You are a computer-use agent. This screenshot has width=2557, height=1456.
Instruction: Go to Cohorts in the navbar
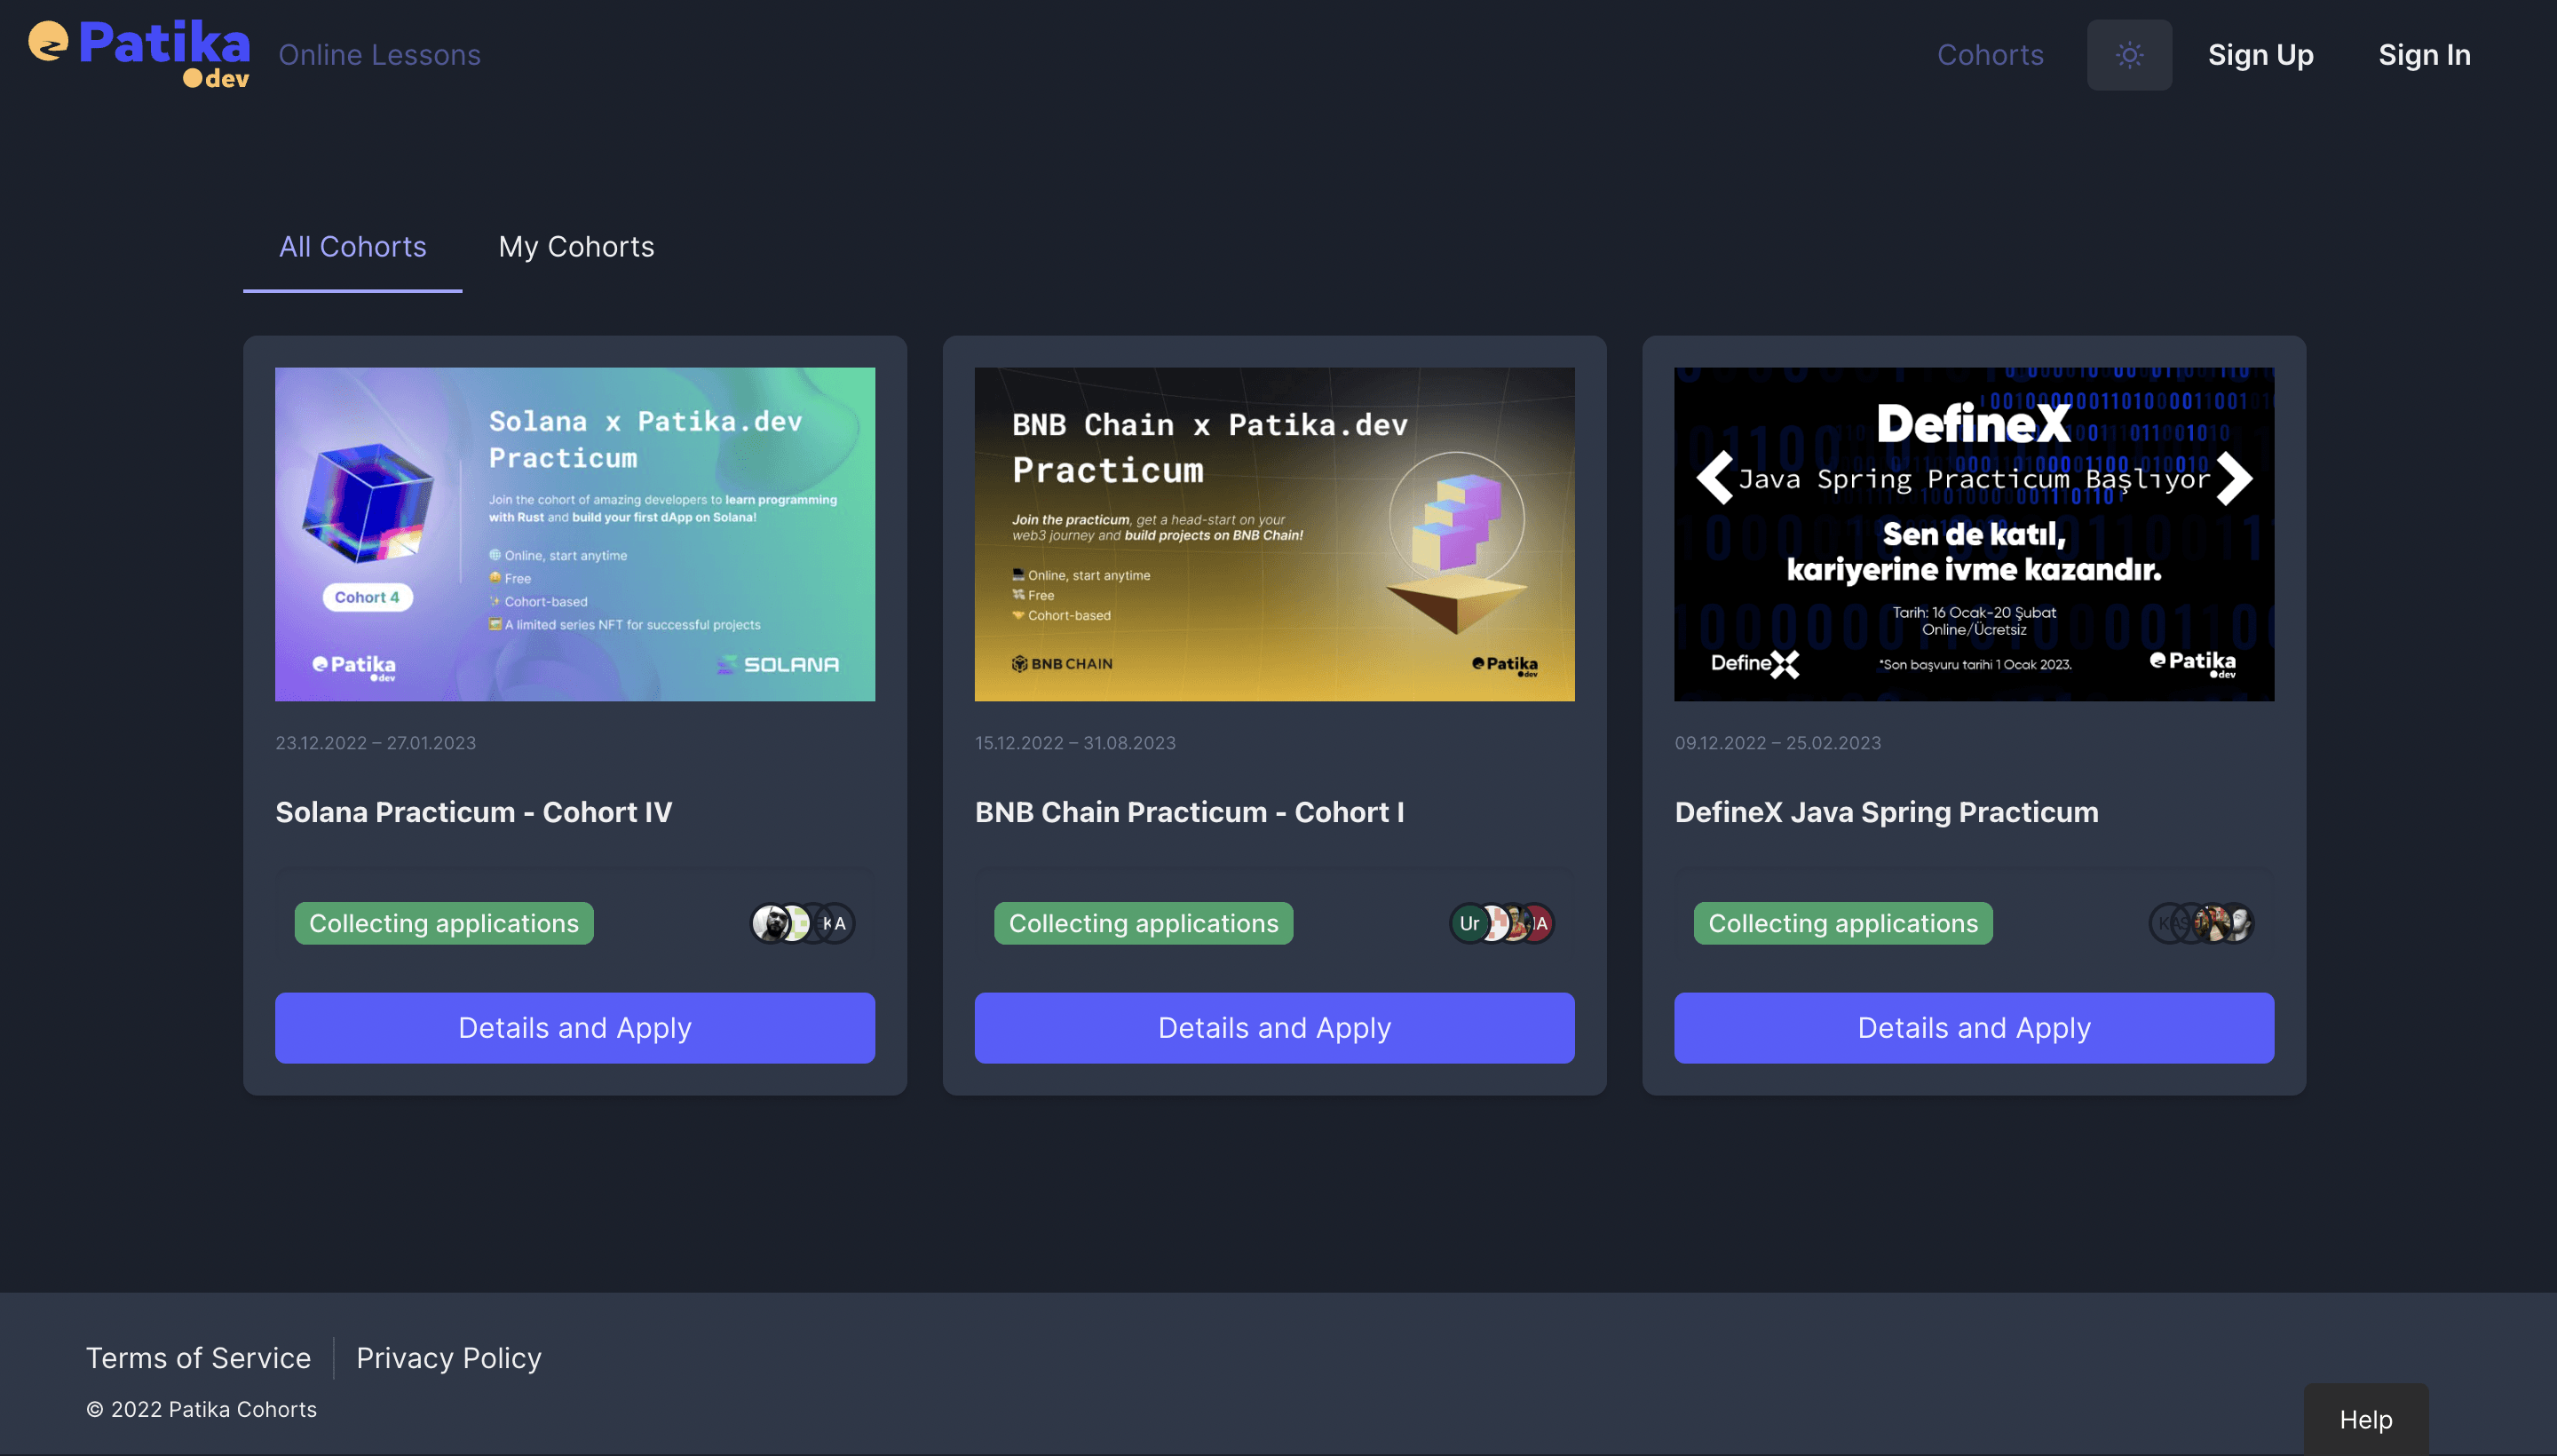tap(1989, 55)
